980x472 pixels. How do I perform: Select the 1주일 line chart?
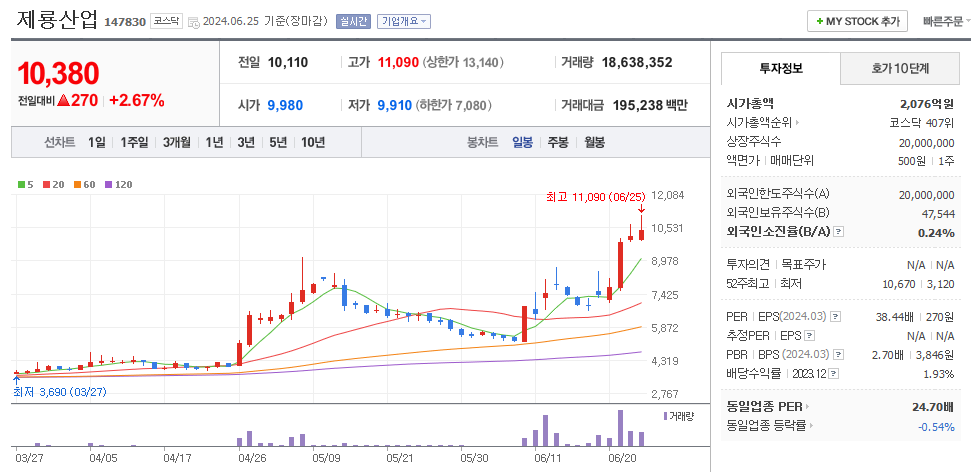pyautogui.click(x=134, y=142)
